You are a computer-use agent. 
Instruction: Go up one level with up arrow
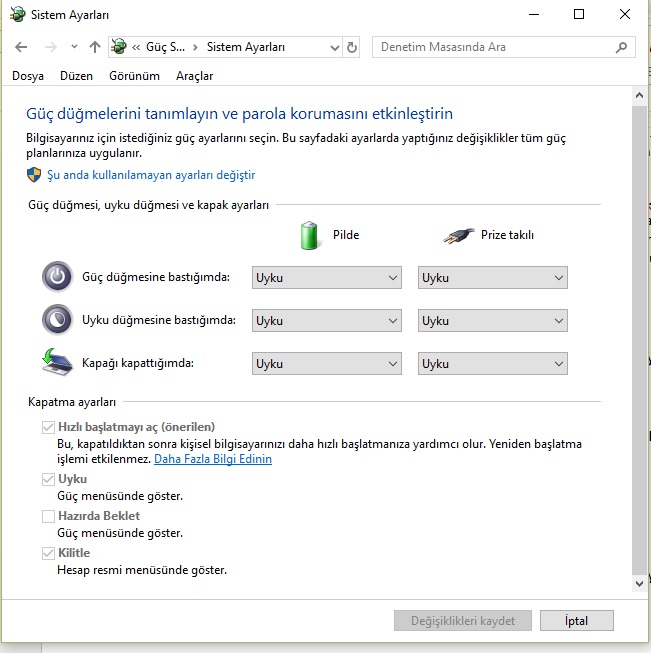point(95,47)
